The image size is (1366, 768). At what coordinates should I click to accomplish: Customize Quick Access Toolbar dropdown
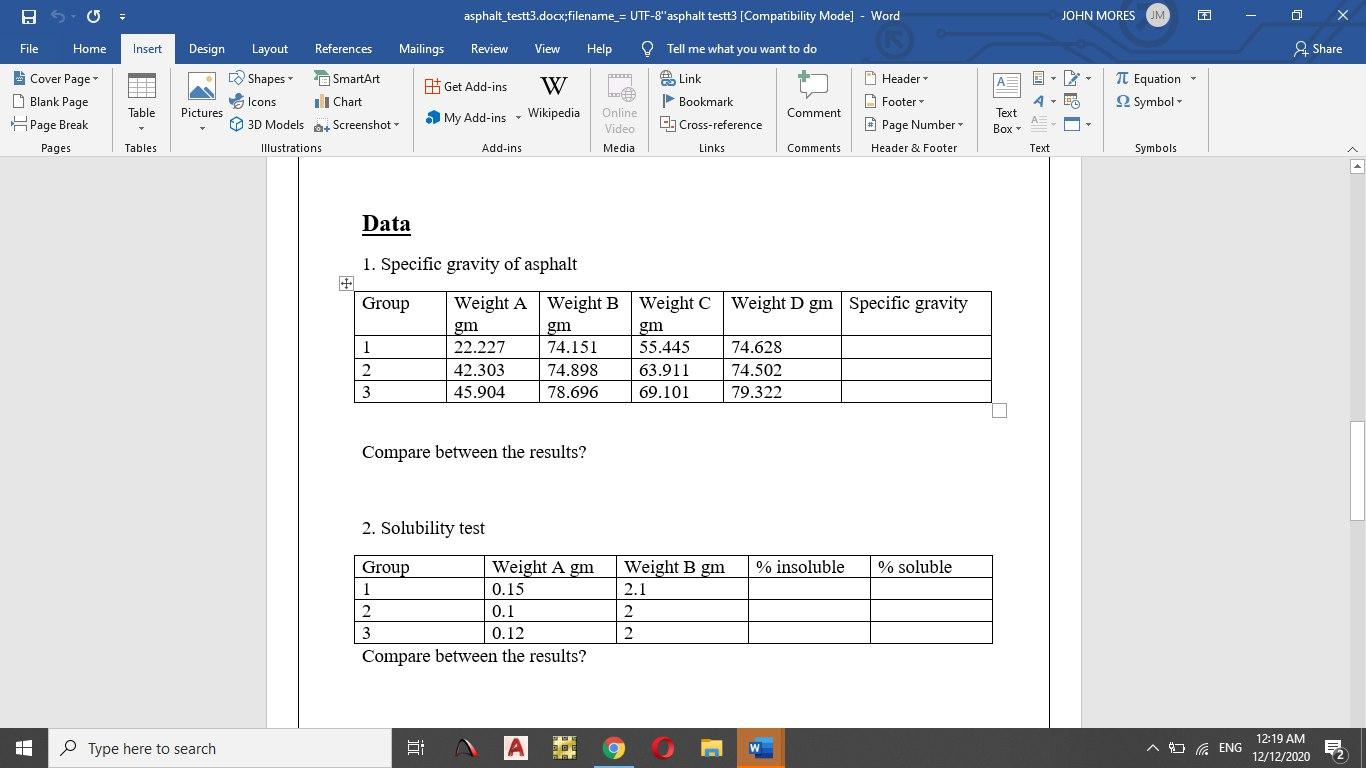(x=122, y=16)
